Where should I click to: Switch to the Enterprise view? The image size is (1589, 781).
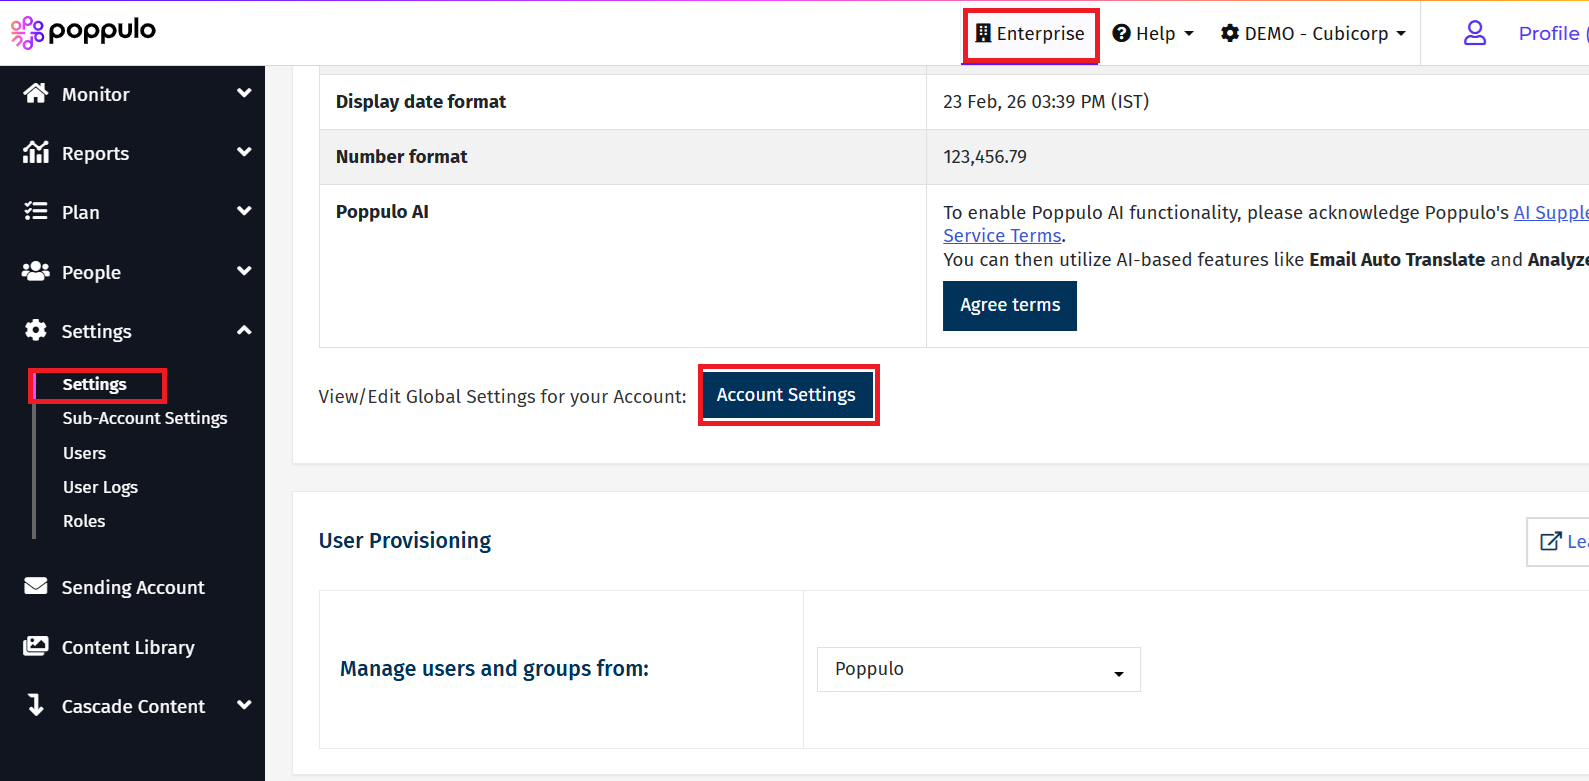[x=1030, y=33]
